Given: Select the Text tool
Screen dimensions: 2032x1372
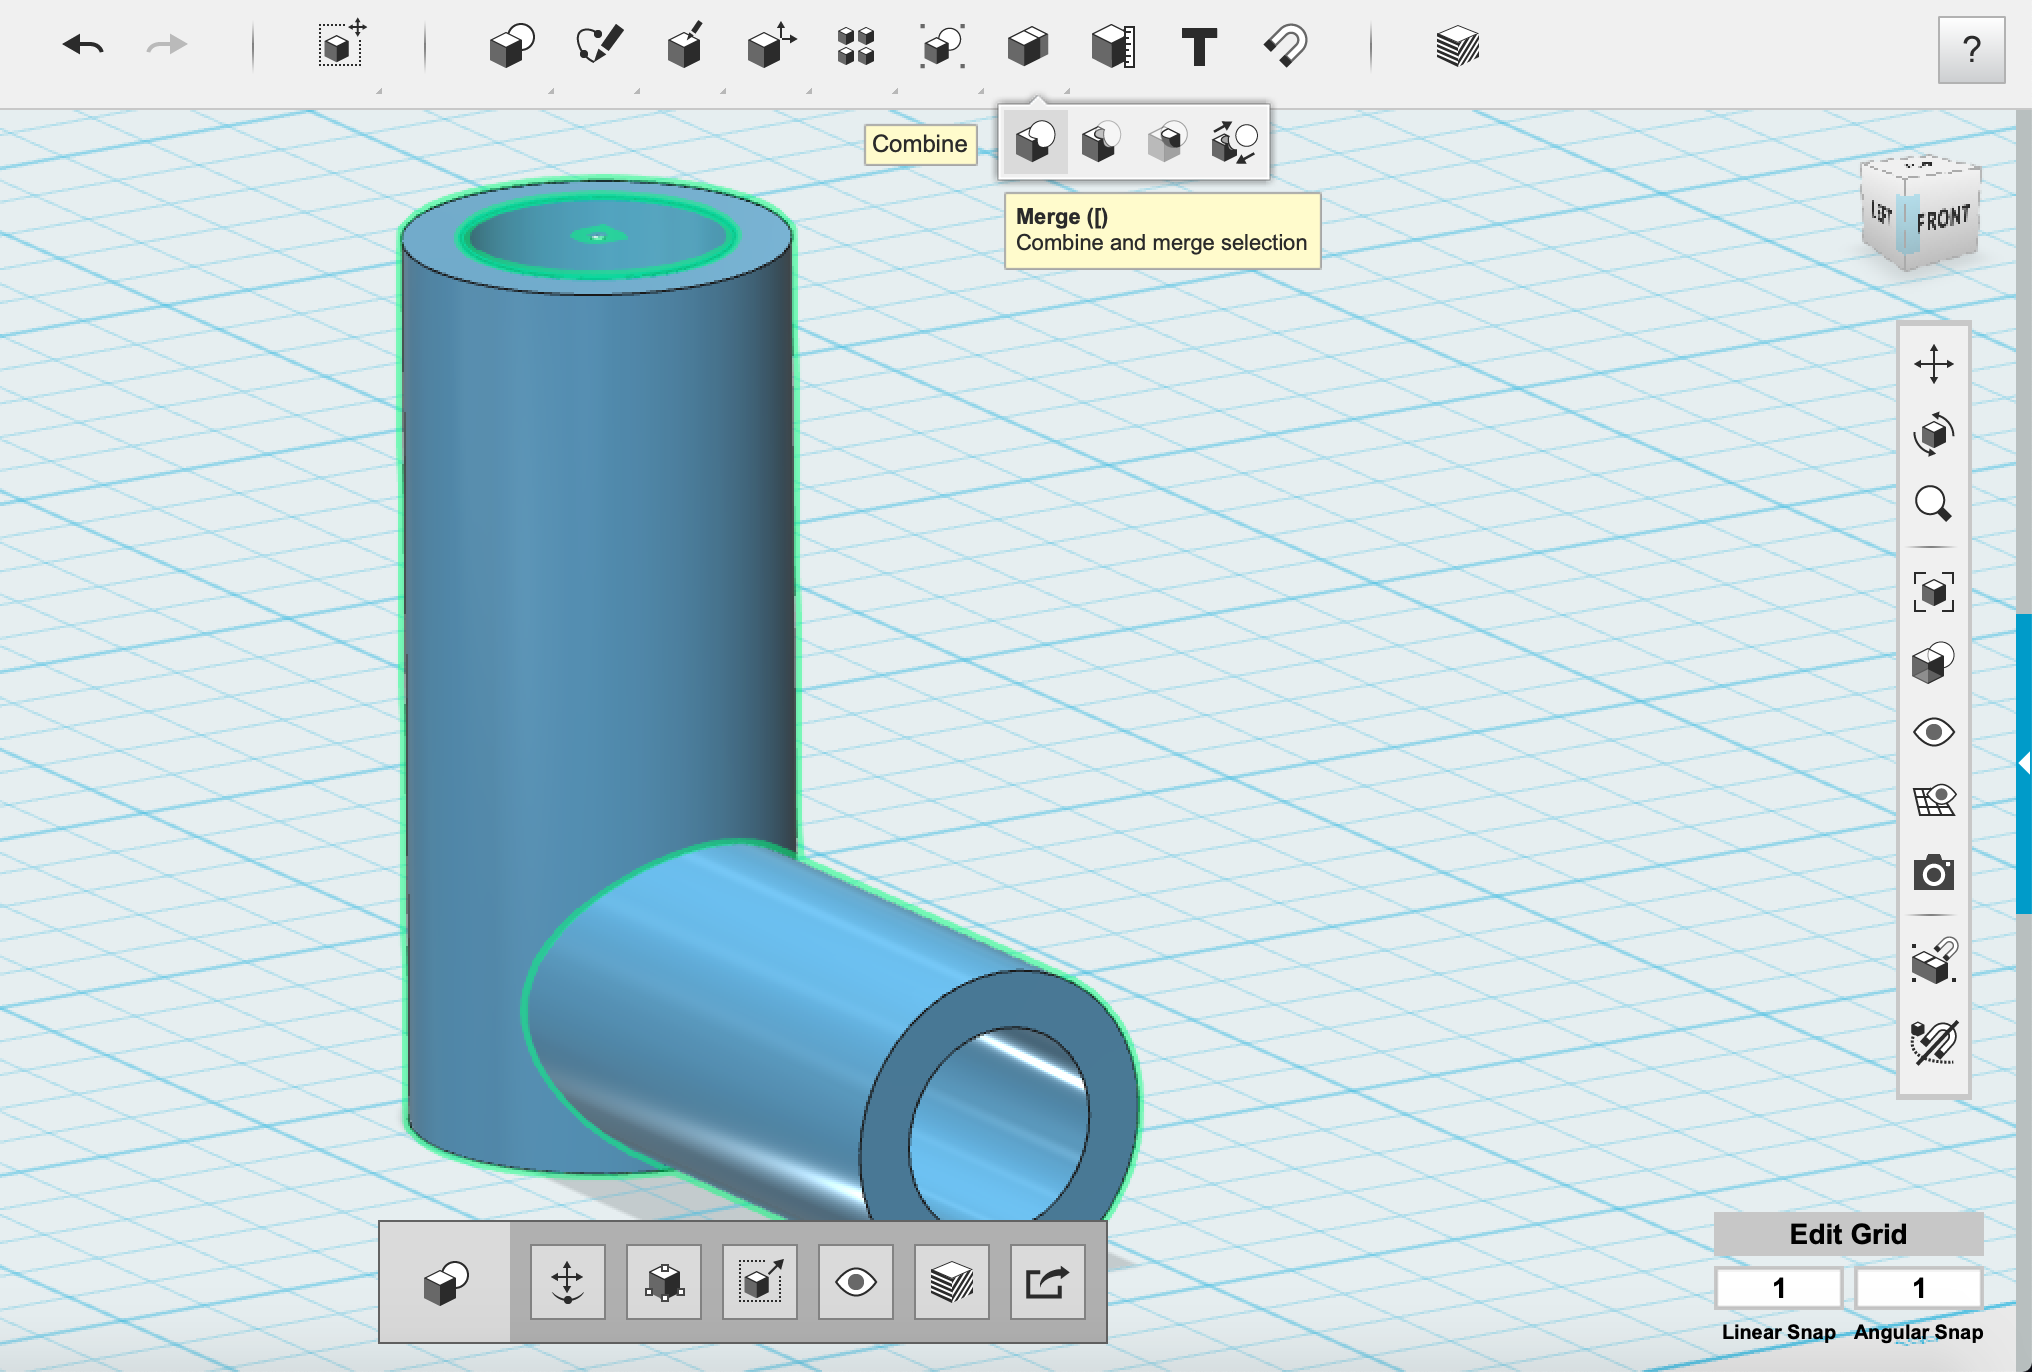Looking at the screenshot, I should (x=1199, y=46).
